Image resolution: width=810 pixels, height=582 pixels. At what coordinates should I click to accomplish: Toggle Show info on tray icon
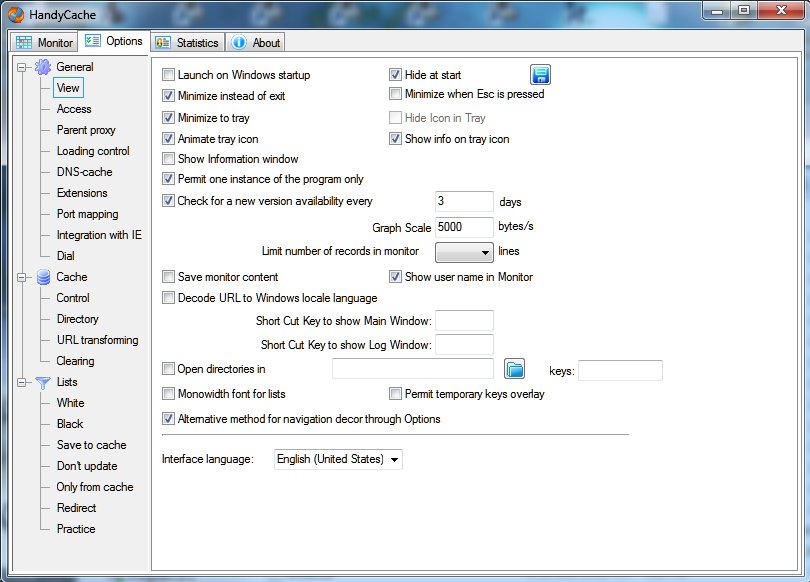click(395, 138)
